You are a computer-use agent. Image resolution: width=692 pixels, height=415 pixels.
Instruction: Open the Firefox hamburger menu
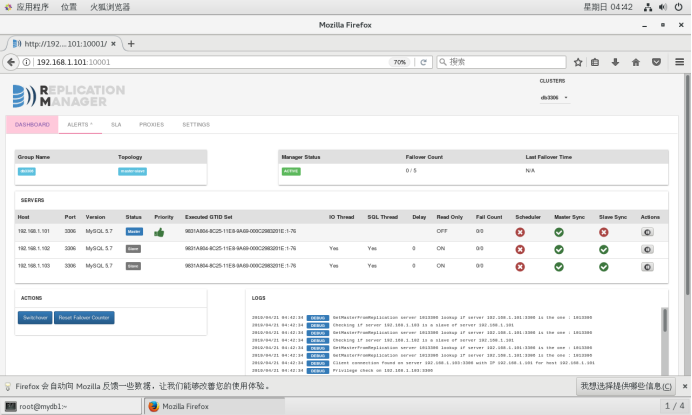pyautogui.click(x=680, y=62)
